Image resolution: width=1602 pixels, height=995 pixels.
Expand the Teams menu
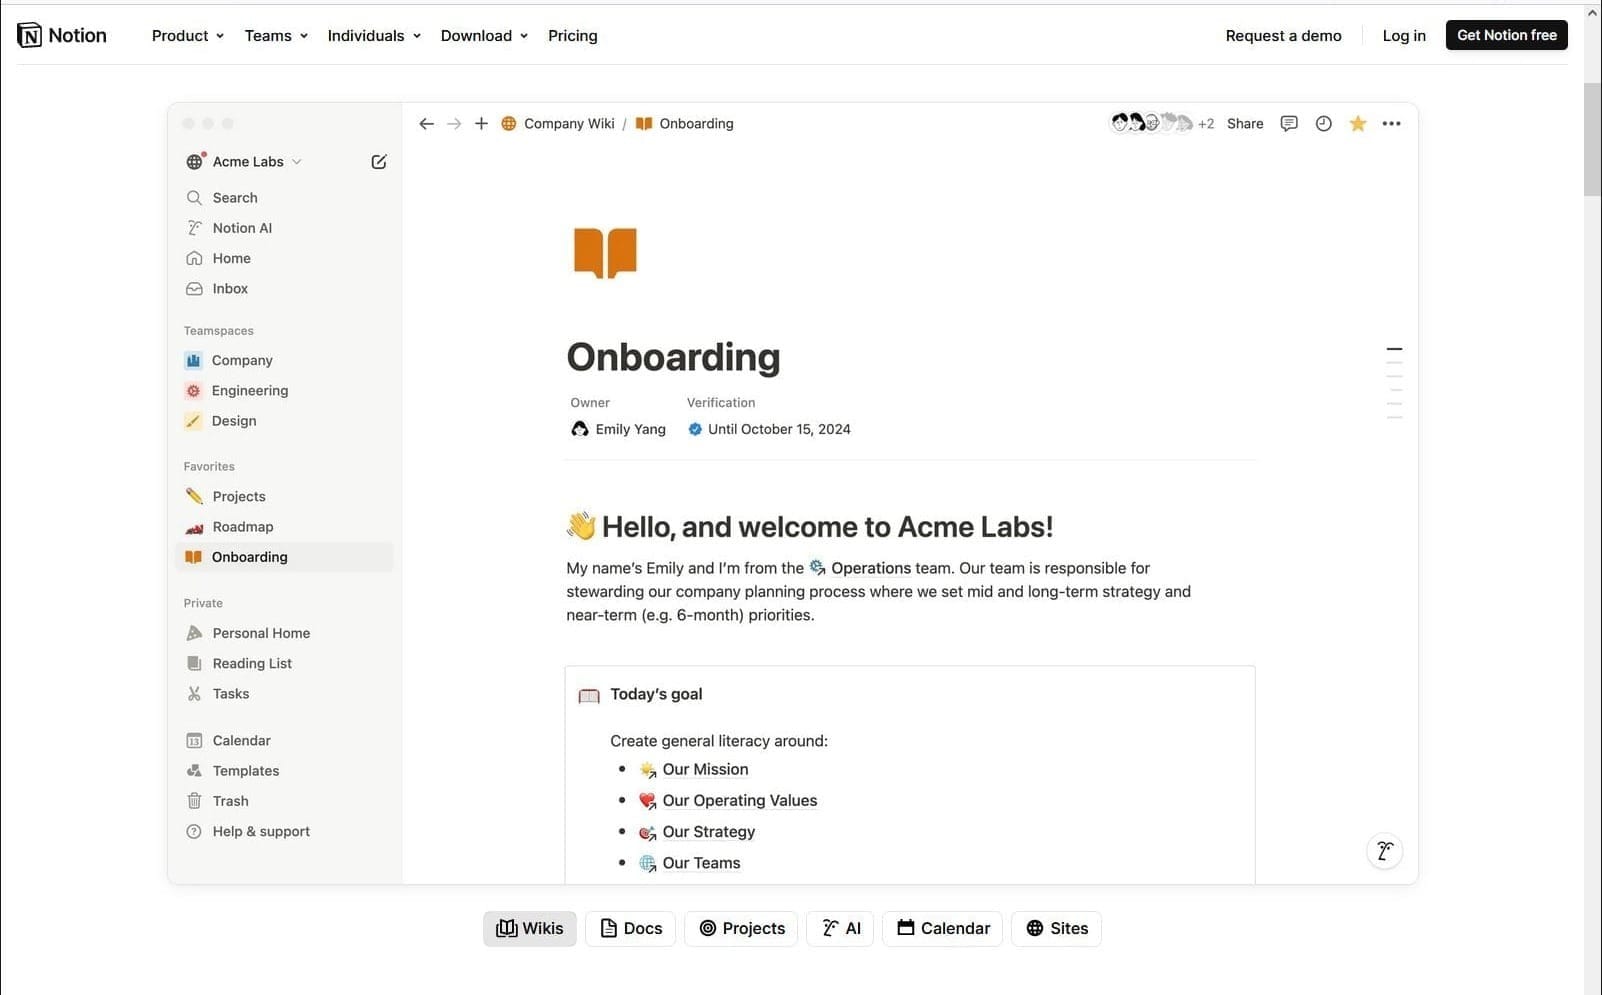(x=276, y=36)
